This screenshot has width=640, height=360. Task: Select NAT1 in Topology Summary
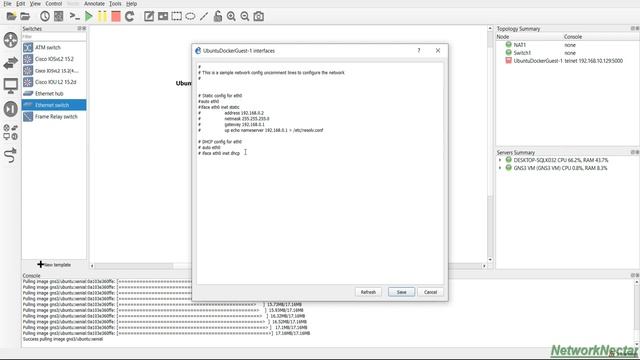tap(520, 45)
